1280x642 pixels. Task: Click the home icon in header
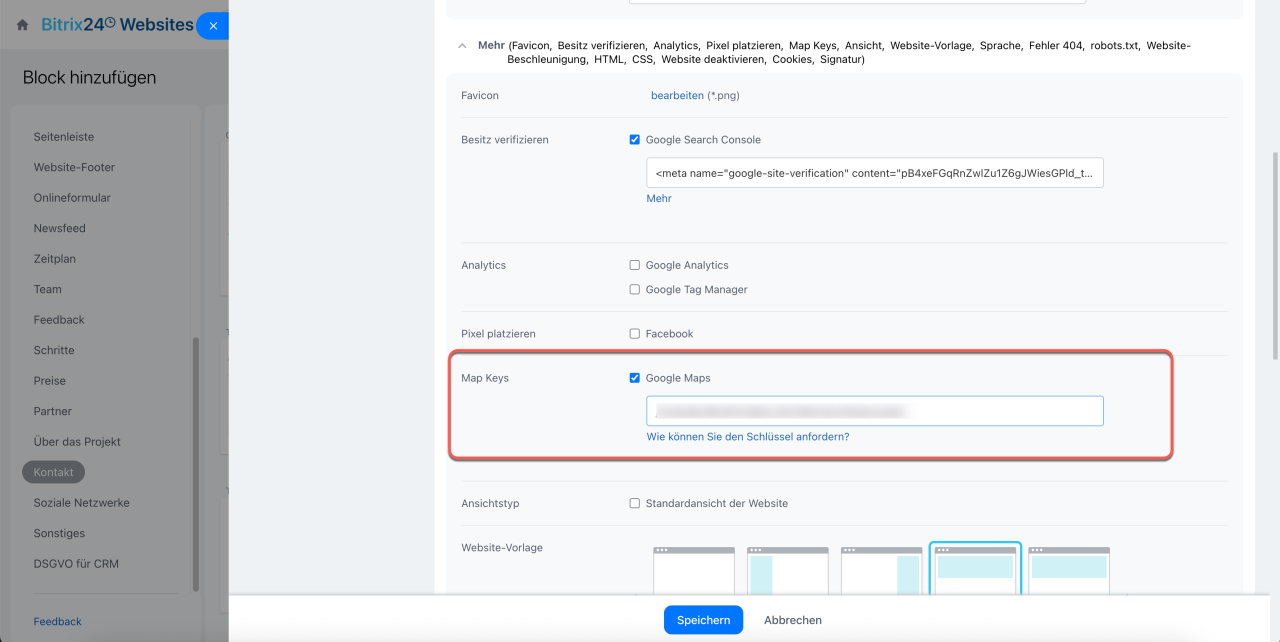(22, 25)
